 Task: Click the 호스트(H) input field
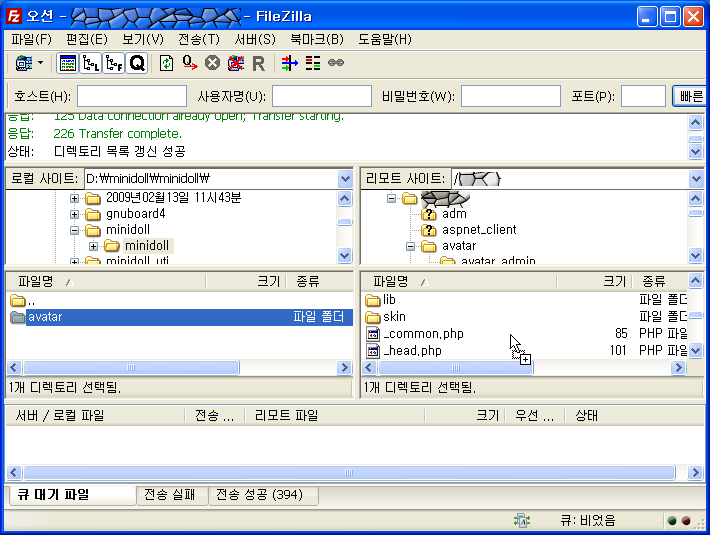pos(132,96)
